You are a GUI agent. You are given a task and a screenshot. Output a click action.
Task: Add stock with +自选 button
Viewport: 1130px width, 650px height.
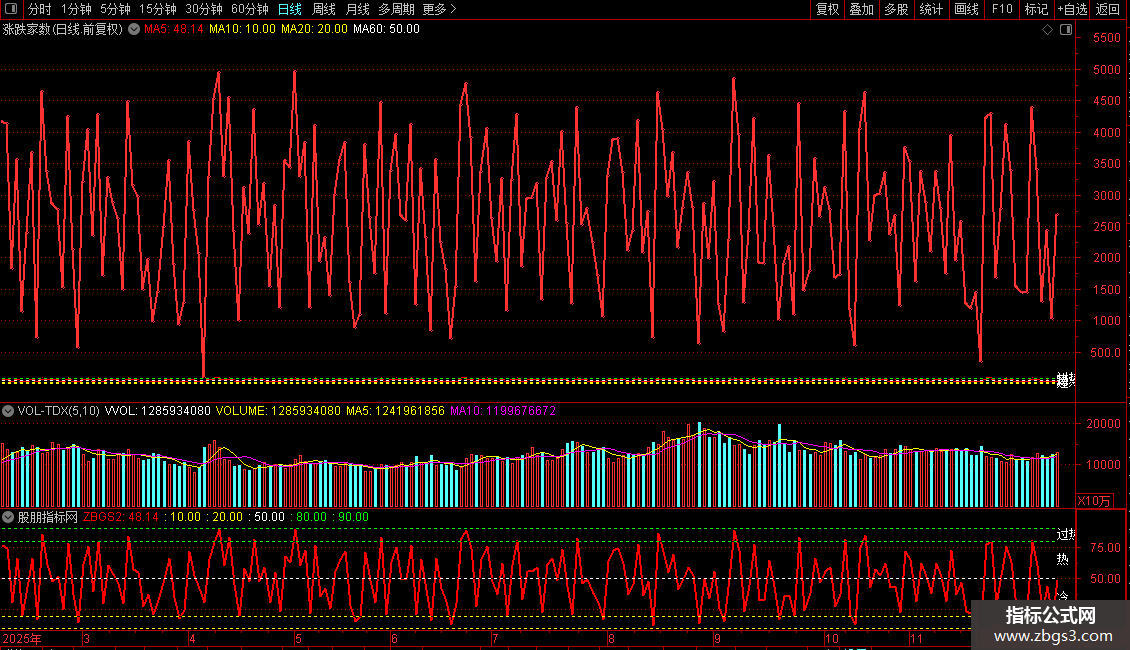(x=1072, y=9)
